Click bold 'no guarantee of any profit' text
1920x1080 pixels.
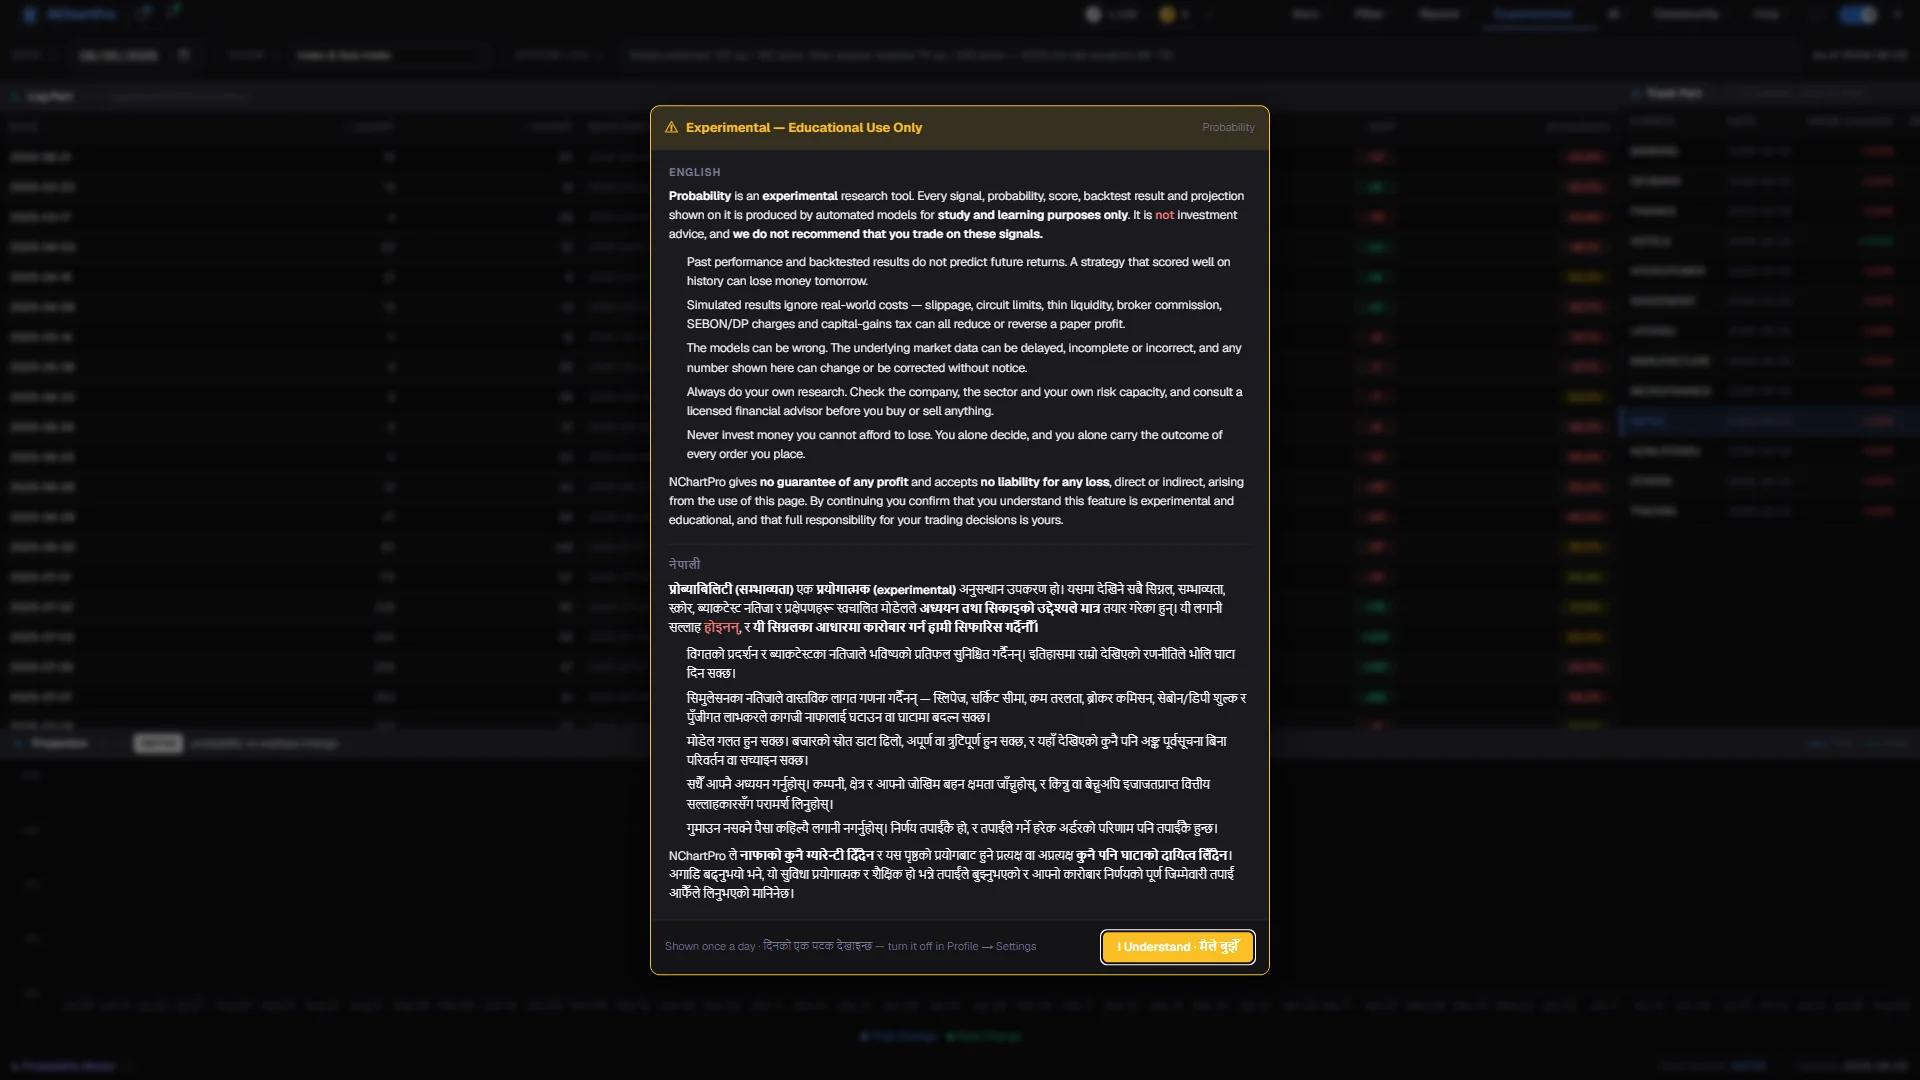(834, 482)
